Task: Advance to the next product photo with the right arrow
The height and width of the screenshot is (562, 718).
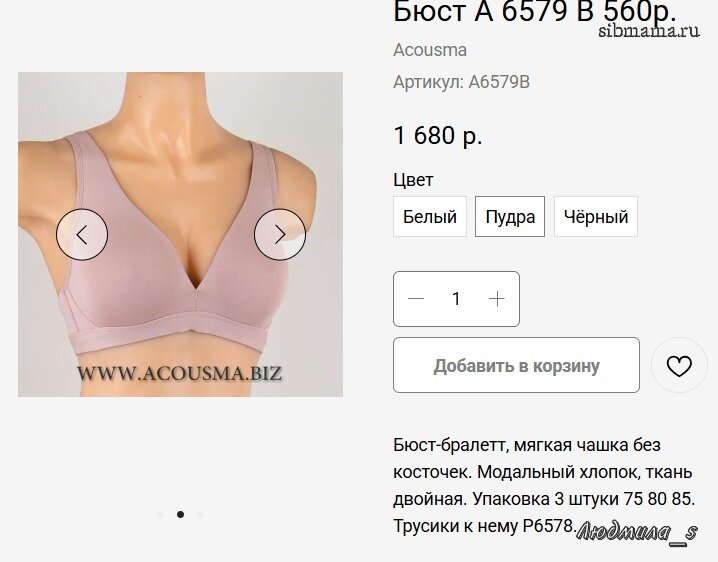Action: point(280,235)
